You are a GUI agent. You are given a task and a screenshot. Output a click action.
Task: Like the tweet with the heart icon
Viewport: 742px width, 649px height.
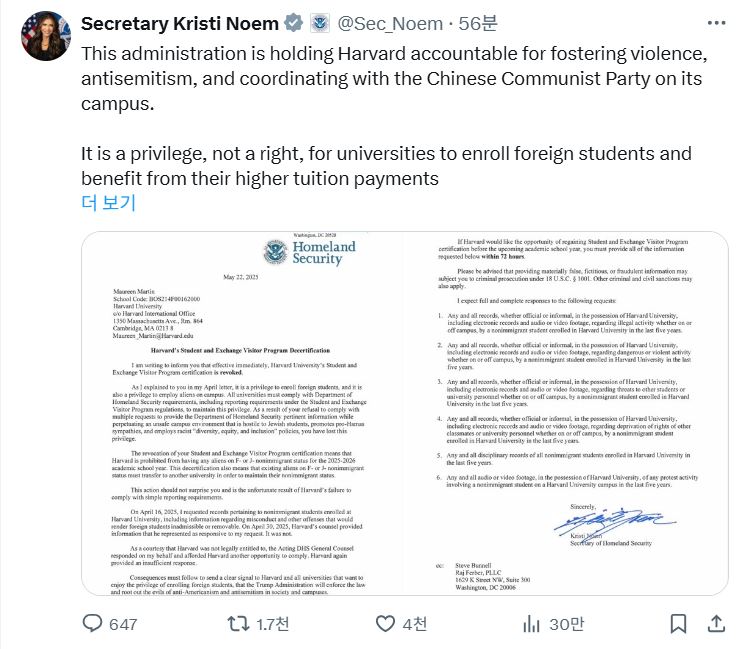coord(385,623)
